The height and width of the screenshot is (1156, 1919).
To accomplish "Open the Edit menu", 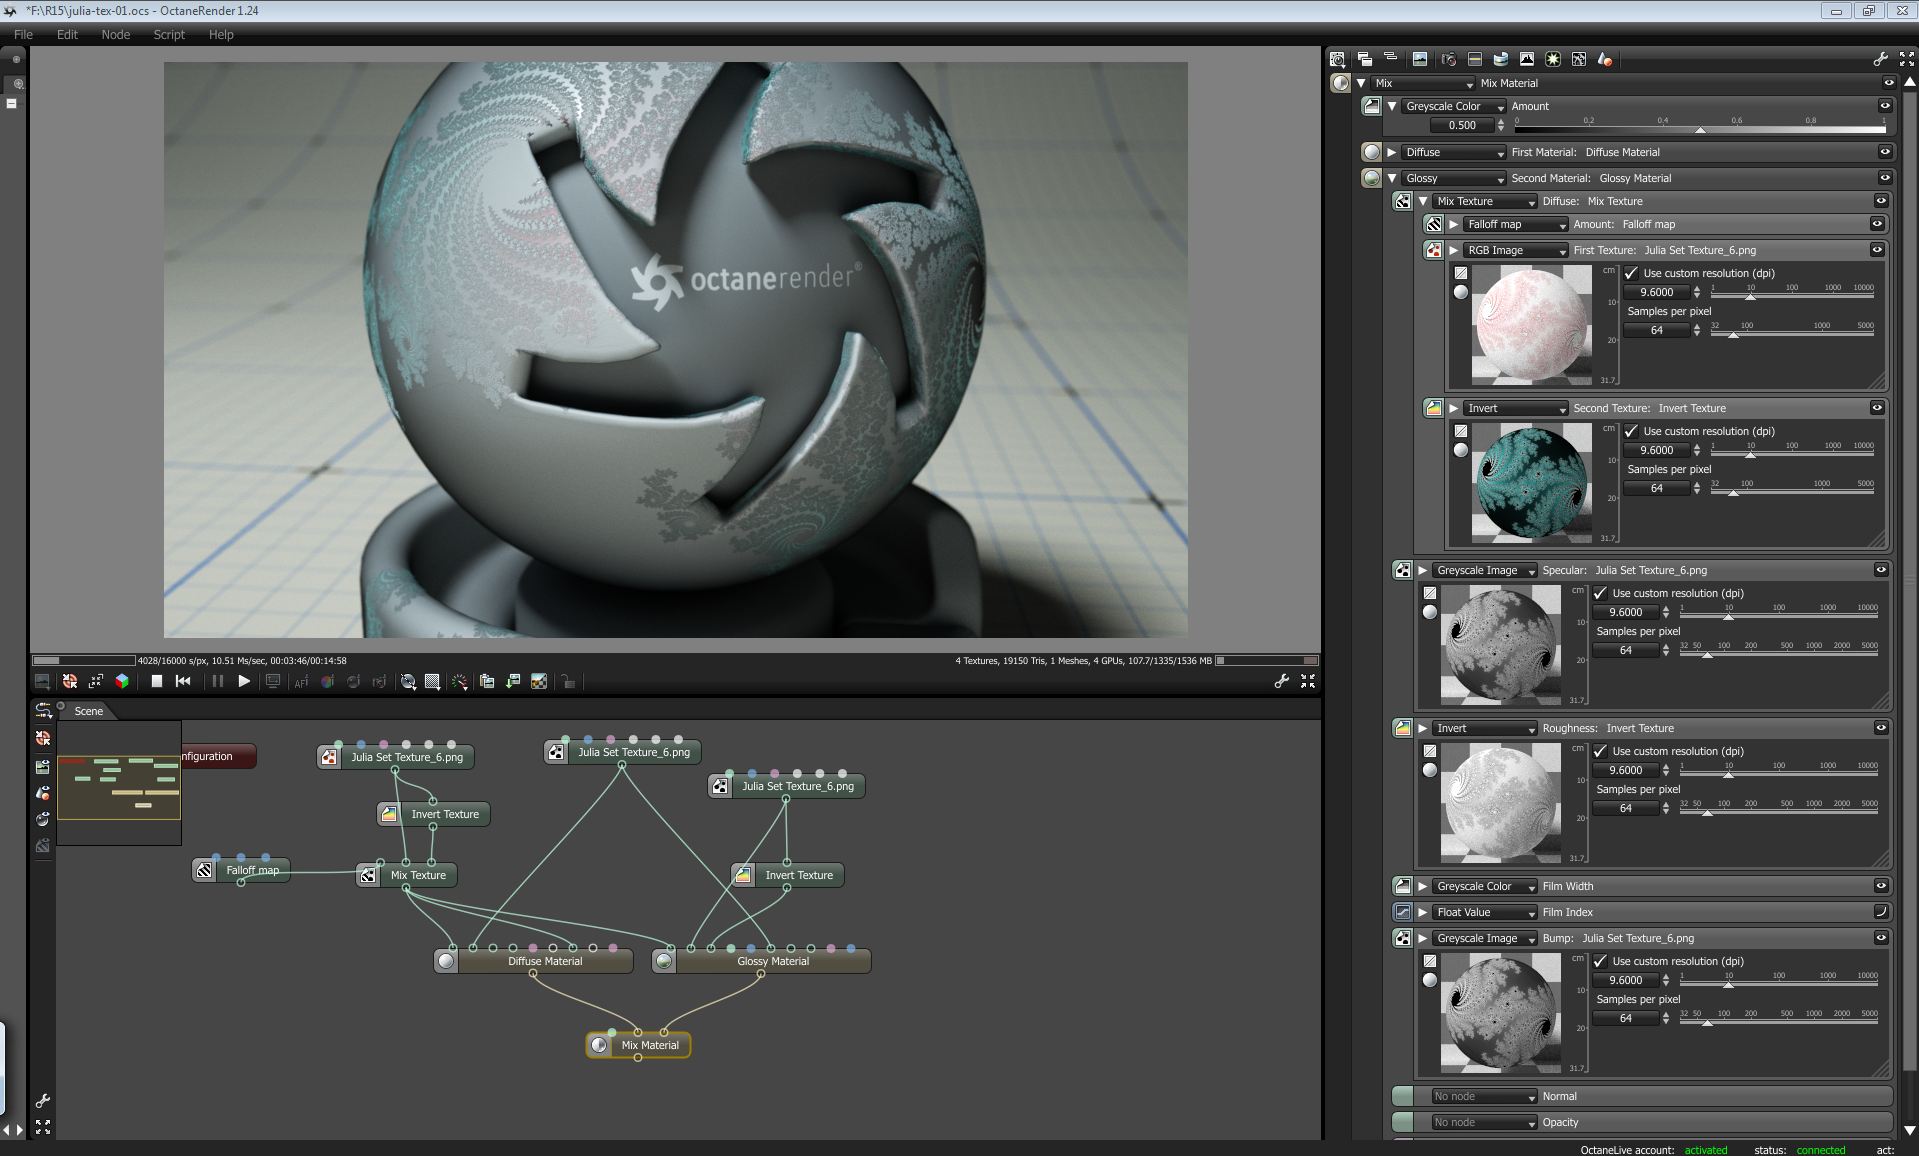I will tap(67, 34).
